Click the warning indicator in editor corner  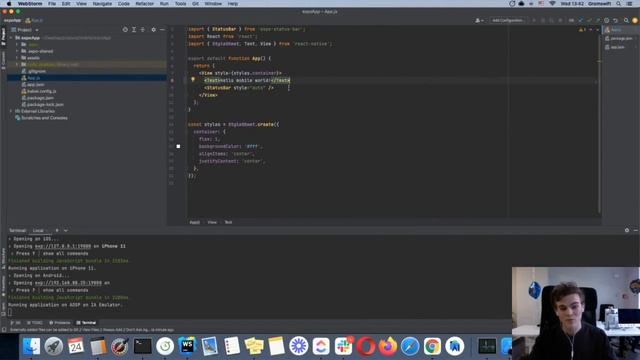point(582,30)
